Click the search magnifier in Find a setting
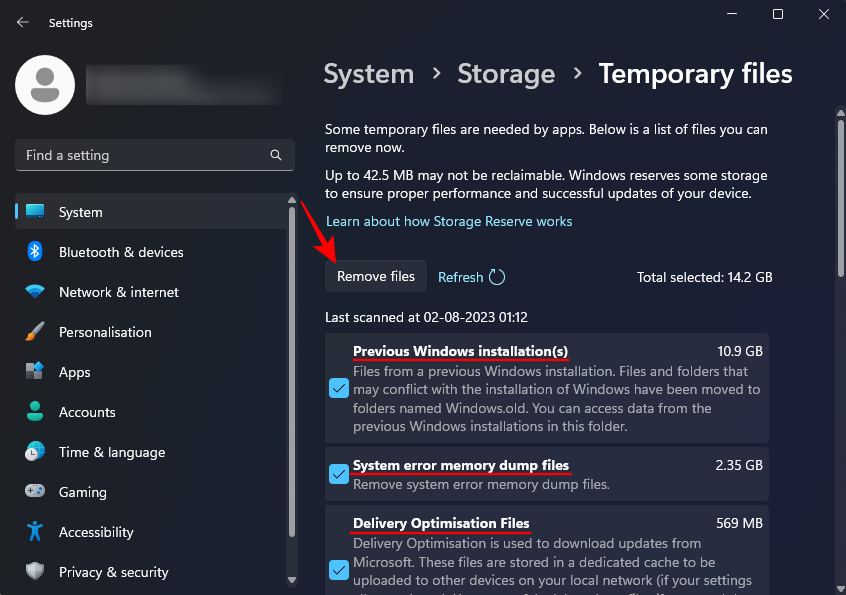Screen dimensions: 846x595 point(275,155)
